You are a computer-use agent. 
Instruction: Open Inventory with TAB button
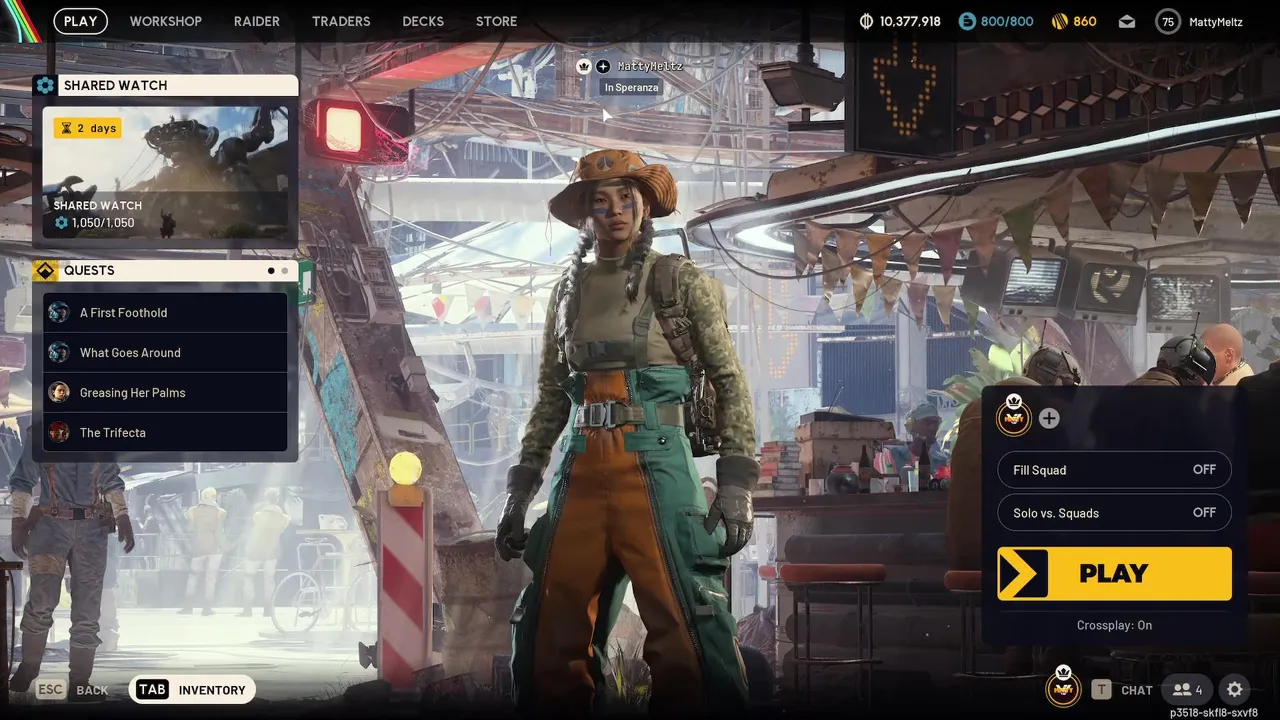tap(192, 689)
